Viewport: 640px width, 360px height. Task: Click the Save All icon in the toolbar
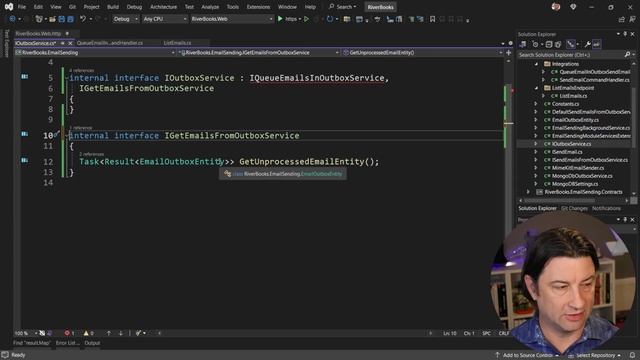pos(70,19)
